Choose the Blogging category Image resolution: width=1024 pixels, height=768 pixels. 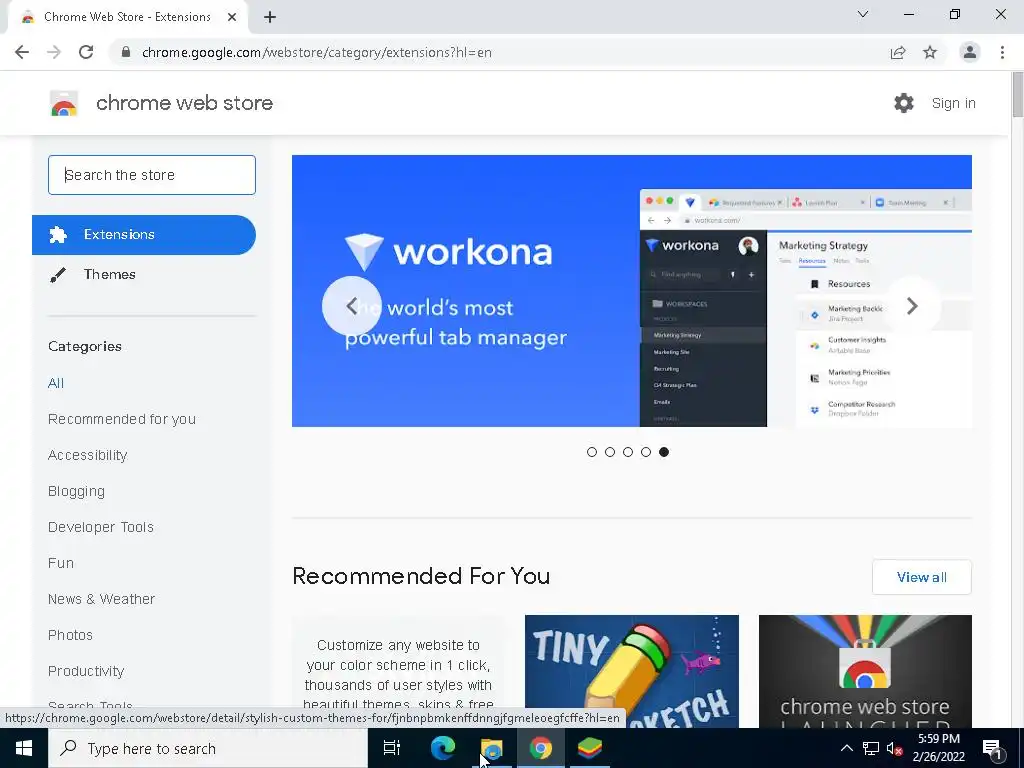pos(76,491)
